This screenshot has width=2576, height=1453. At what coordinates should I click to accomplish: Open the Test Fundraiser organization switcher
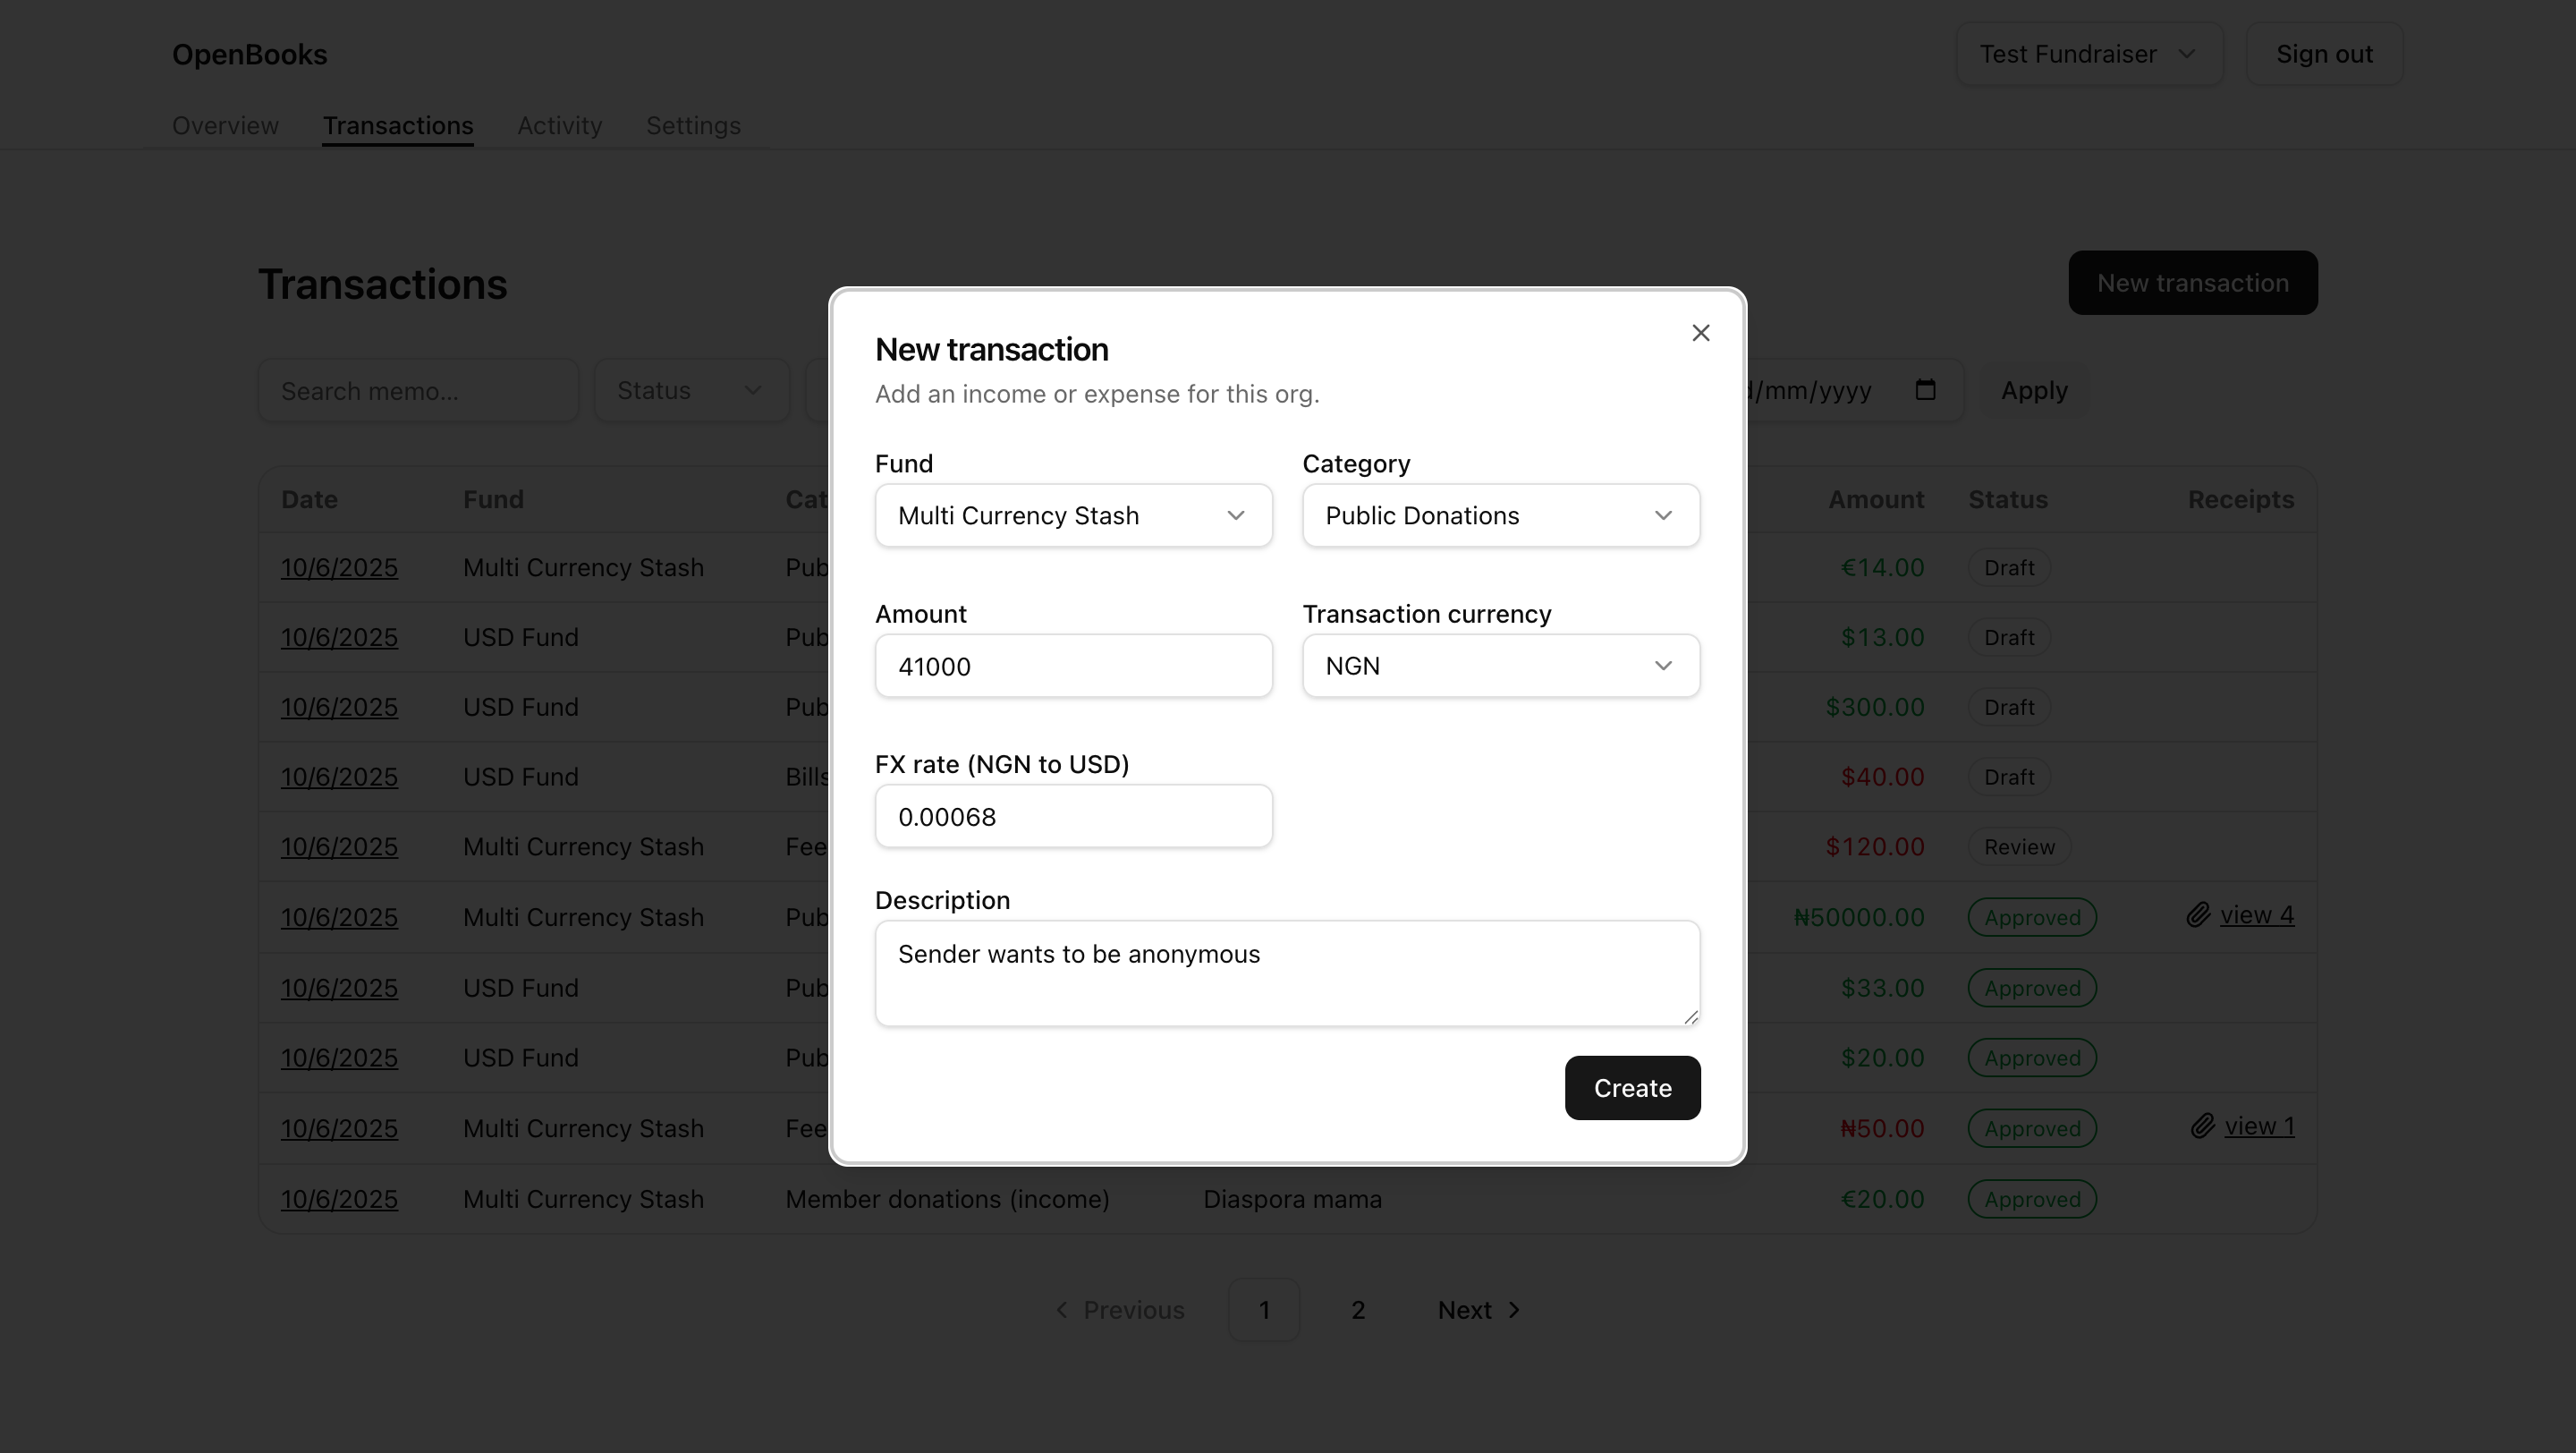[x=2088, y=54]
